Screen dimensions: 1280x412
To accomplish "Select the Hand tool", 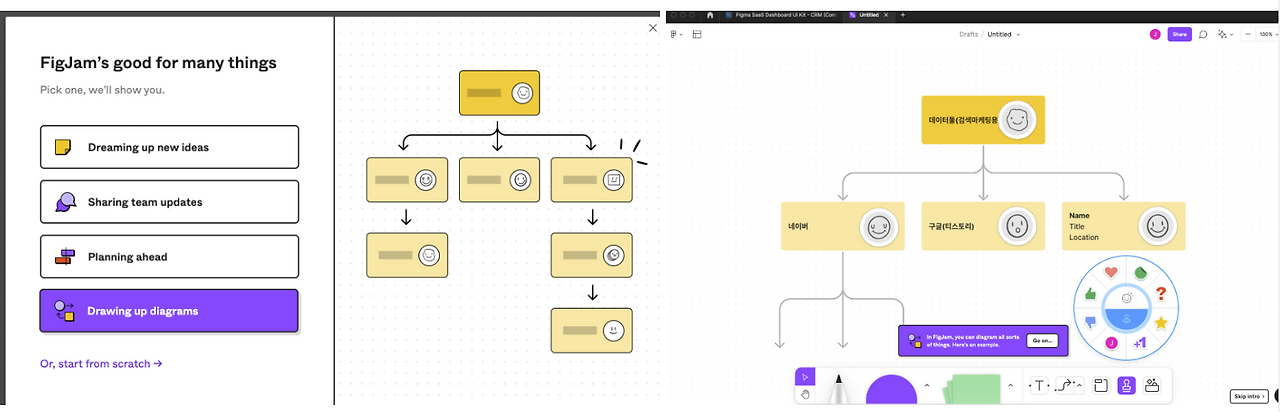I will tap(805, 395).
